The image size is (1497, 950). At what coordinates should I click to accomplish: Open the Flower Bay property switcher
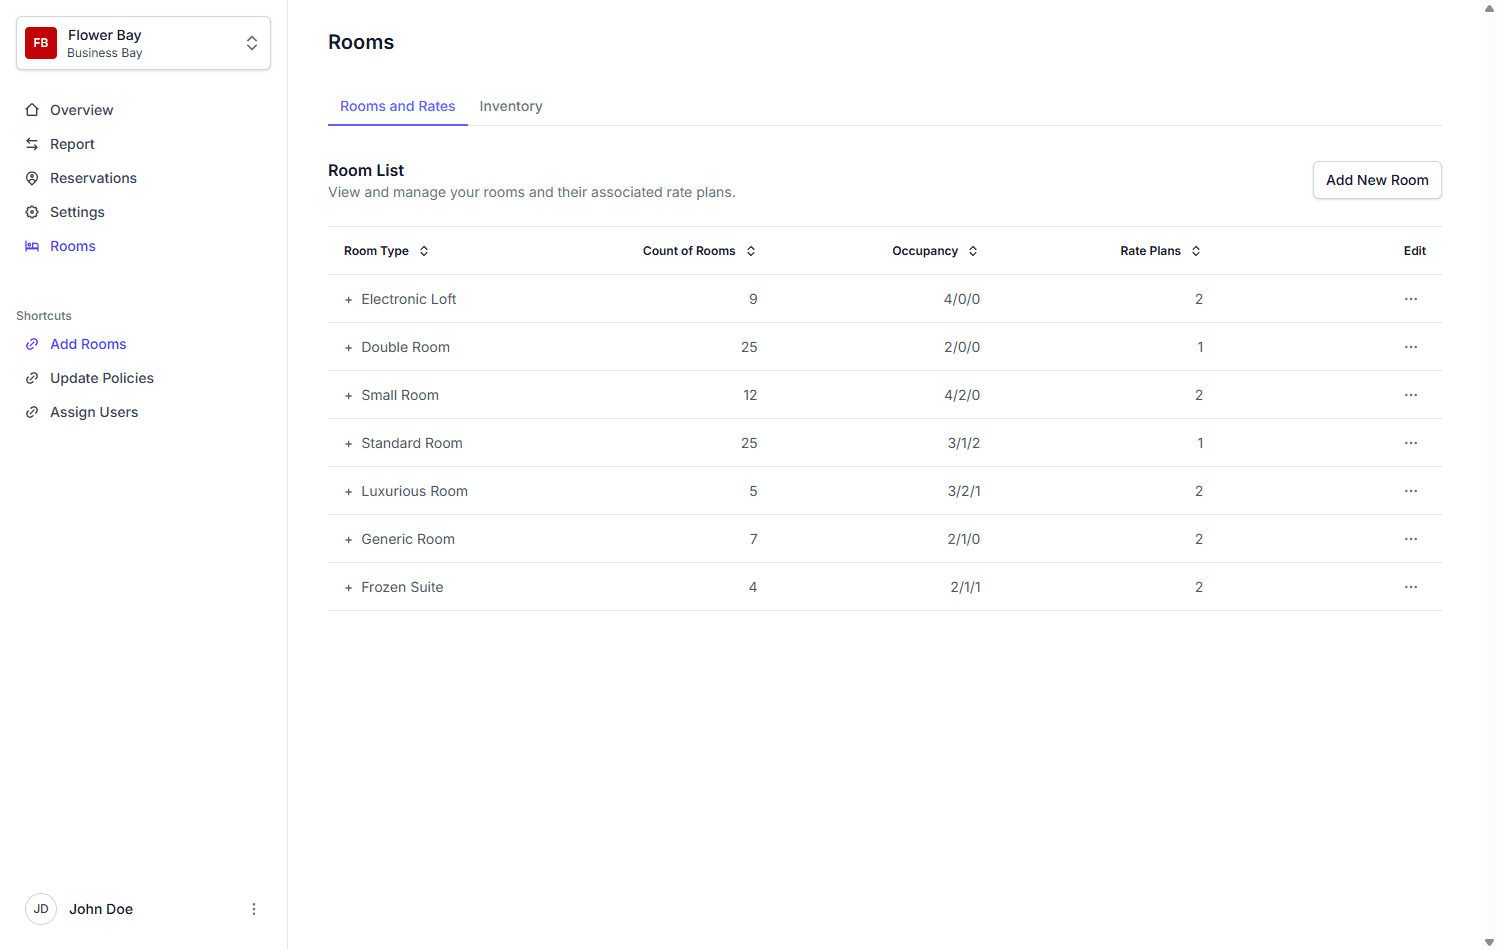point(251,43)
